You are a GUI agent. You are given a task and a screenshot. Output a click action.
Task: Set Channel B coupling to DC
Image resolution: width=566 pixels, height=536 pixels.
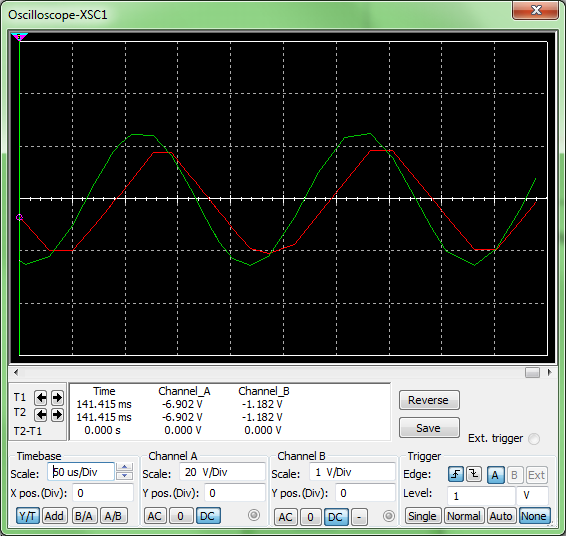coord(335,517)
